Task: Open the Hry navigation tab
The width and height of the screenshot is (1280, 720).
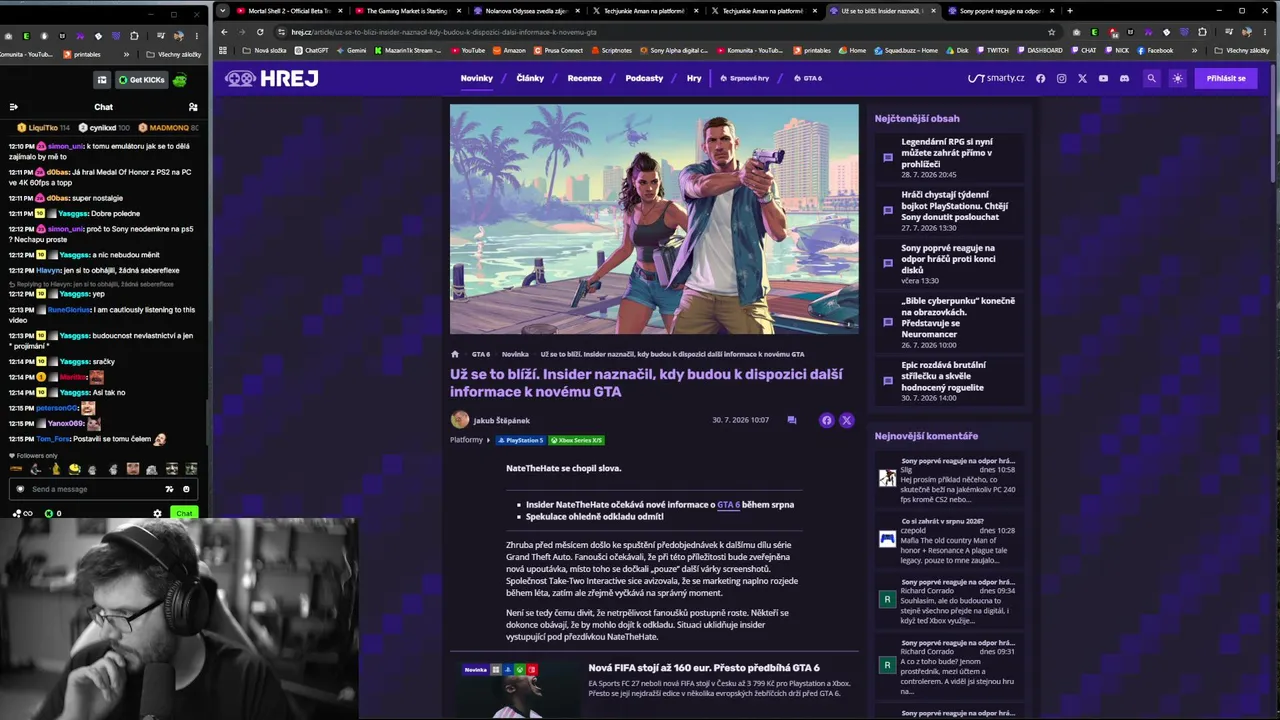Action: tap(694, 78)
